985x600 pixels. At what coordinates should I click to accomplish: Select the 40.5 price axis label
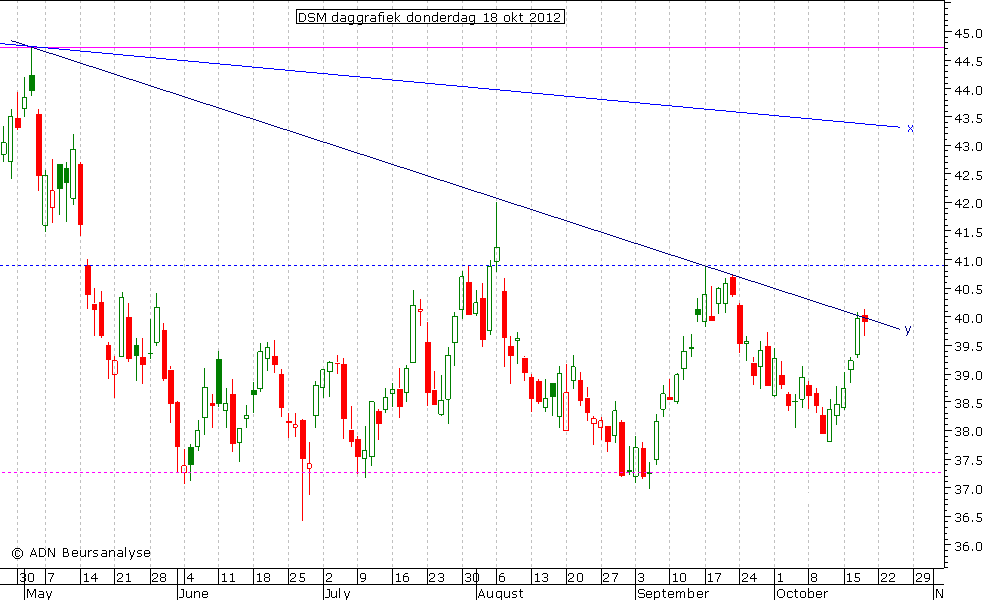pyautogui.click(x=968, y=290)
